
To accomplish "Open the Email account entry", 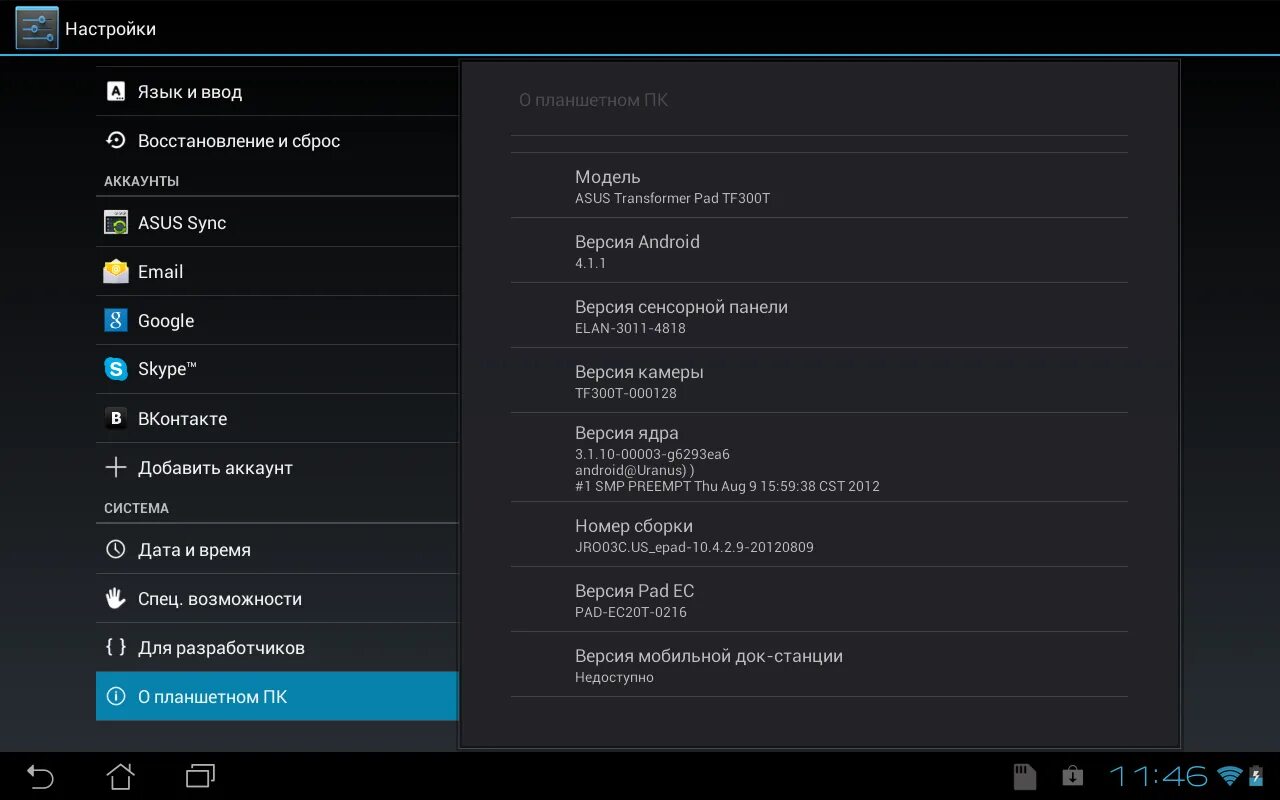I will 277,272.
